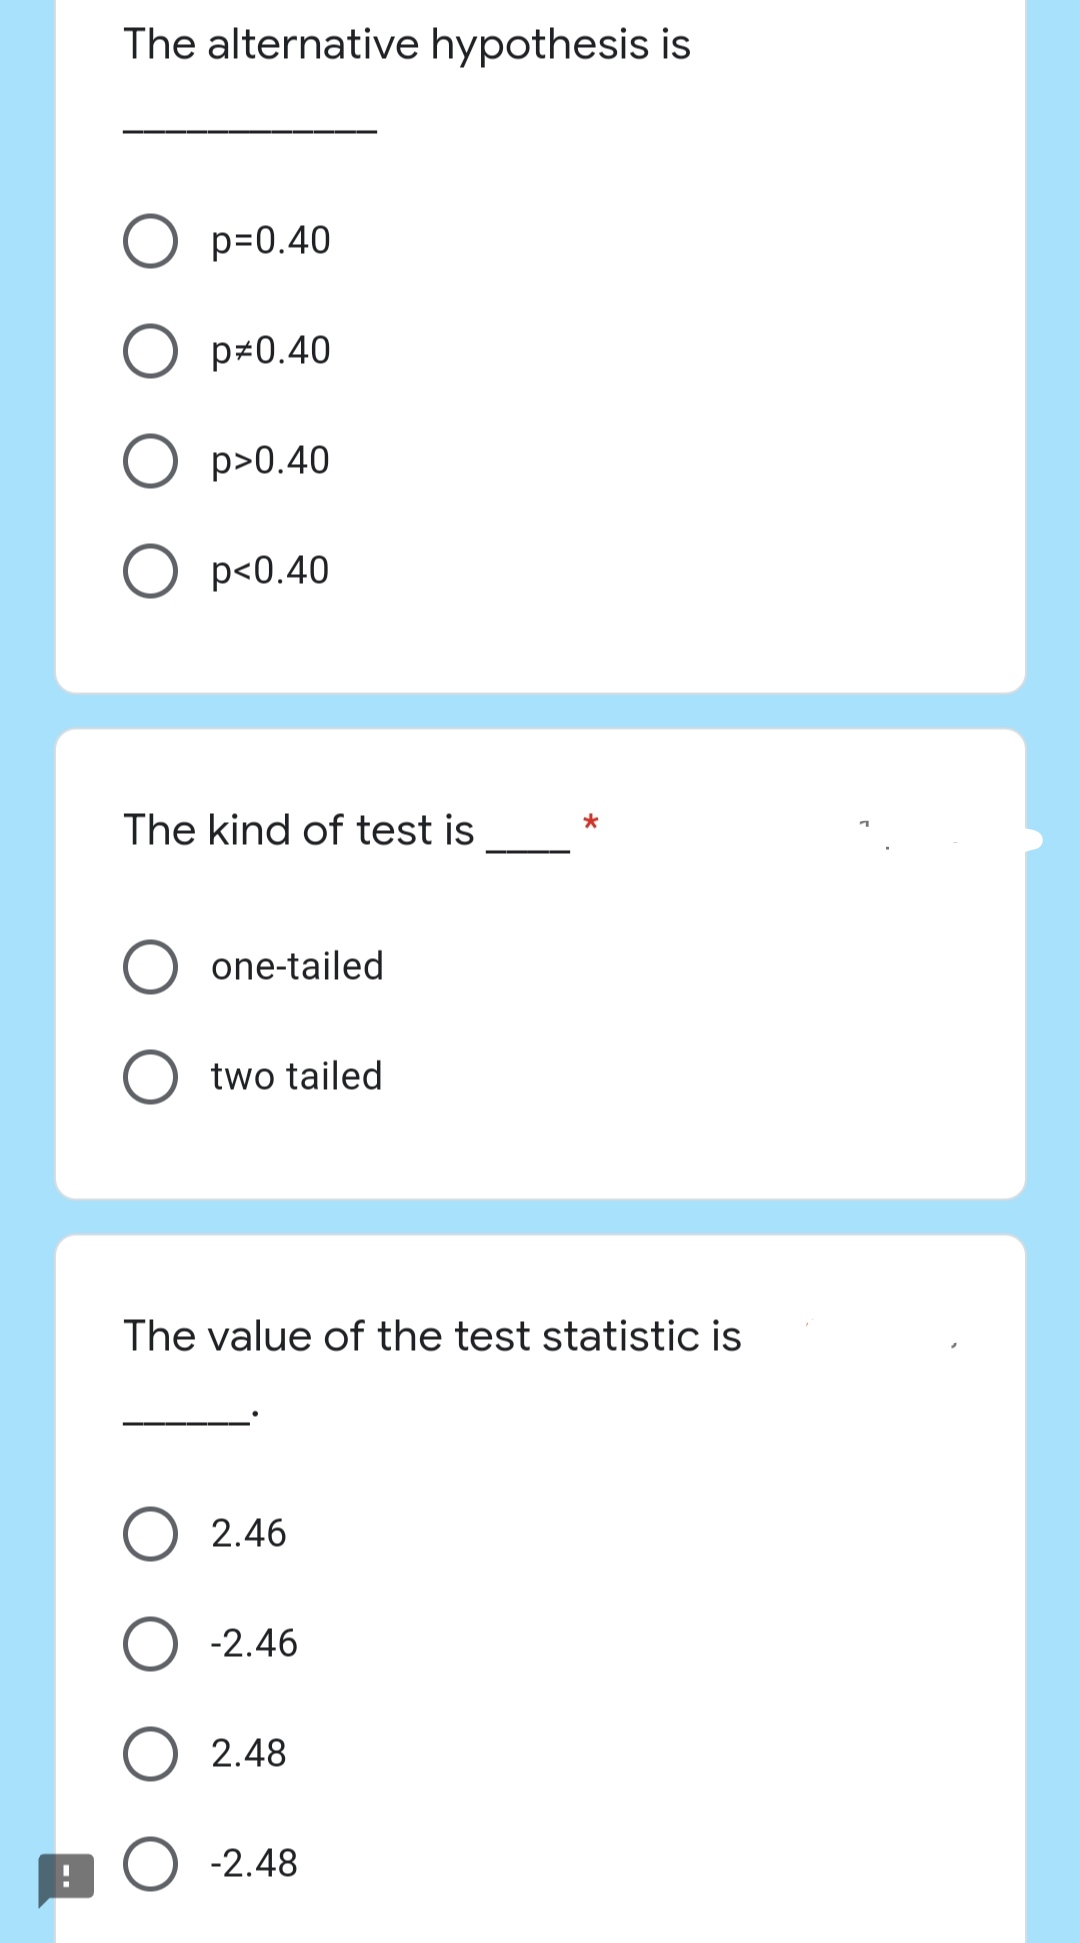Select one-tailed as the kind of test

[x=151, y=967]
